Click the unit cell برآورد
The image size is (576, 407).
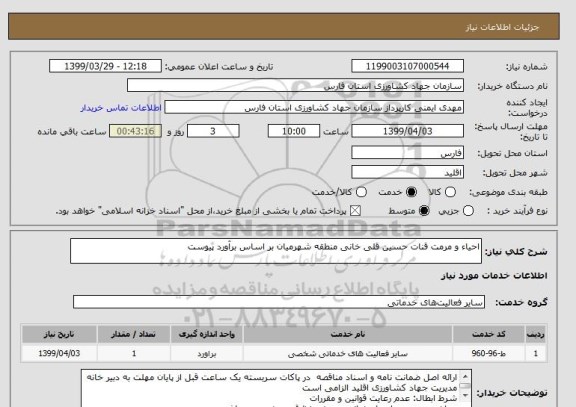(x=206, y=354)
